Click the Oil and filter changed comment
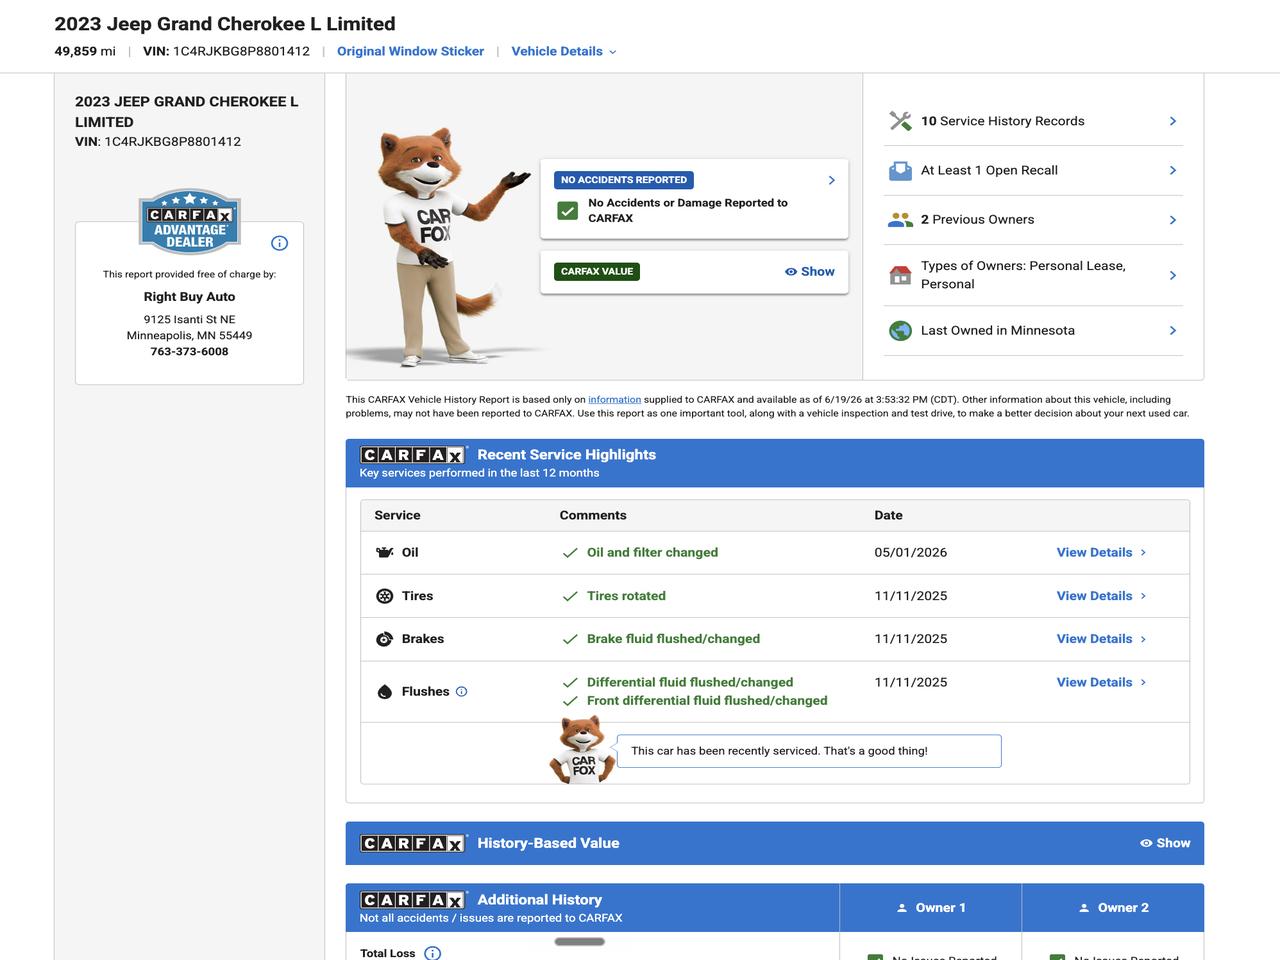 pyautogui.click(x=652, y=552)
